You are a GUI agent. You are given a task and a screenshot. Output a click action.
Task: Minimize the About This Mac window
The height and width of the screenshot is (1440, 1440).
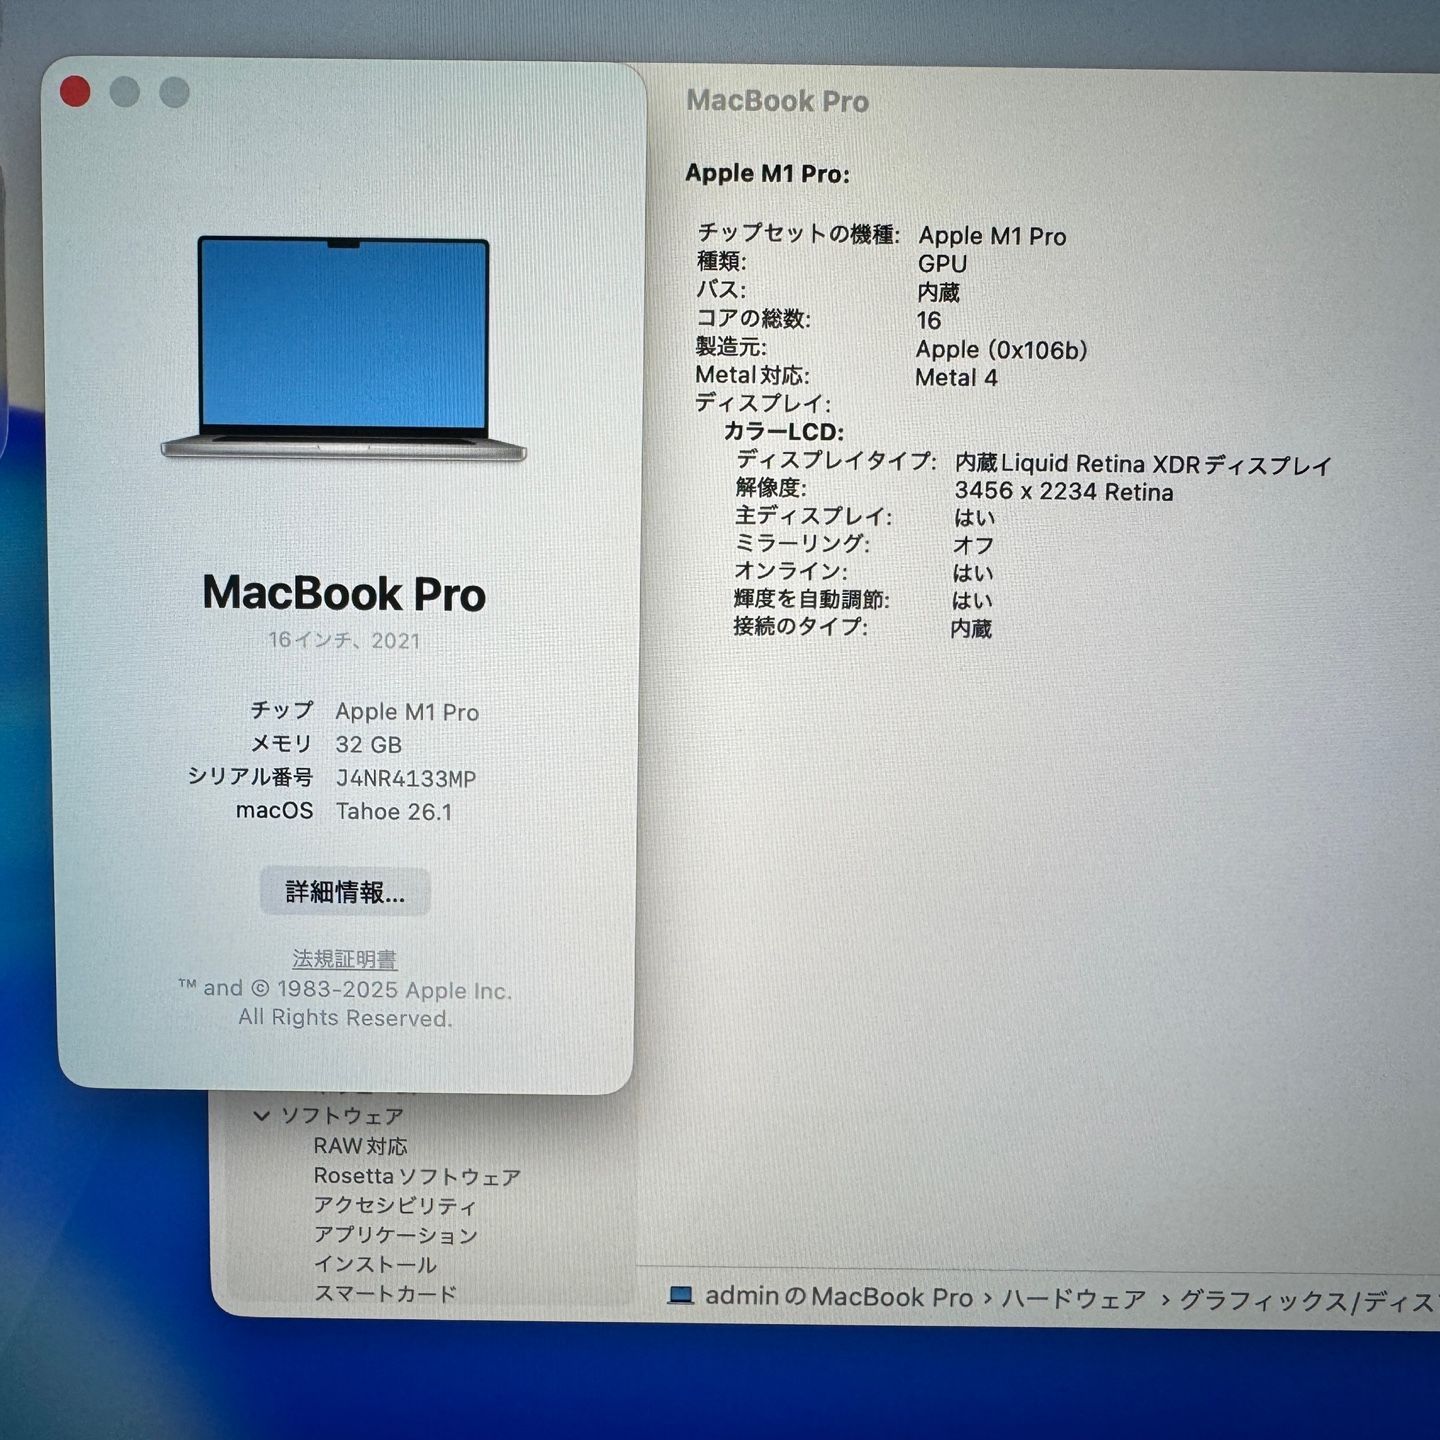(125, 92)
